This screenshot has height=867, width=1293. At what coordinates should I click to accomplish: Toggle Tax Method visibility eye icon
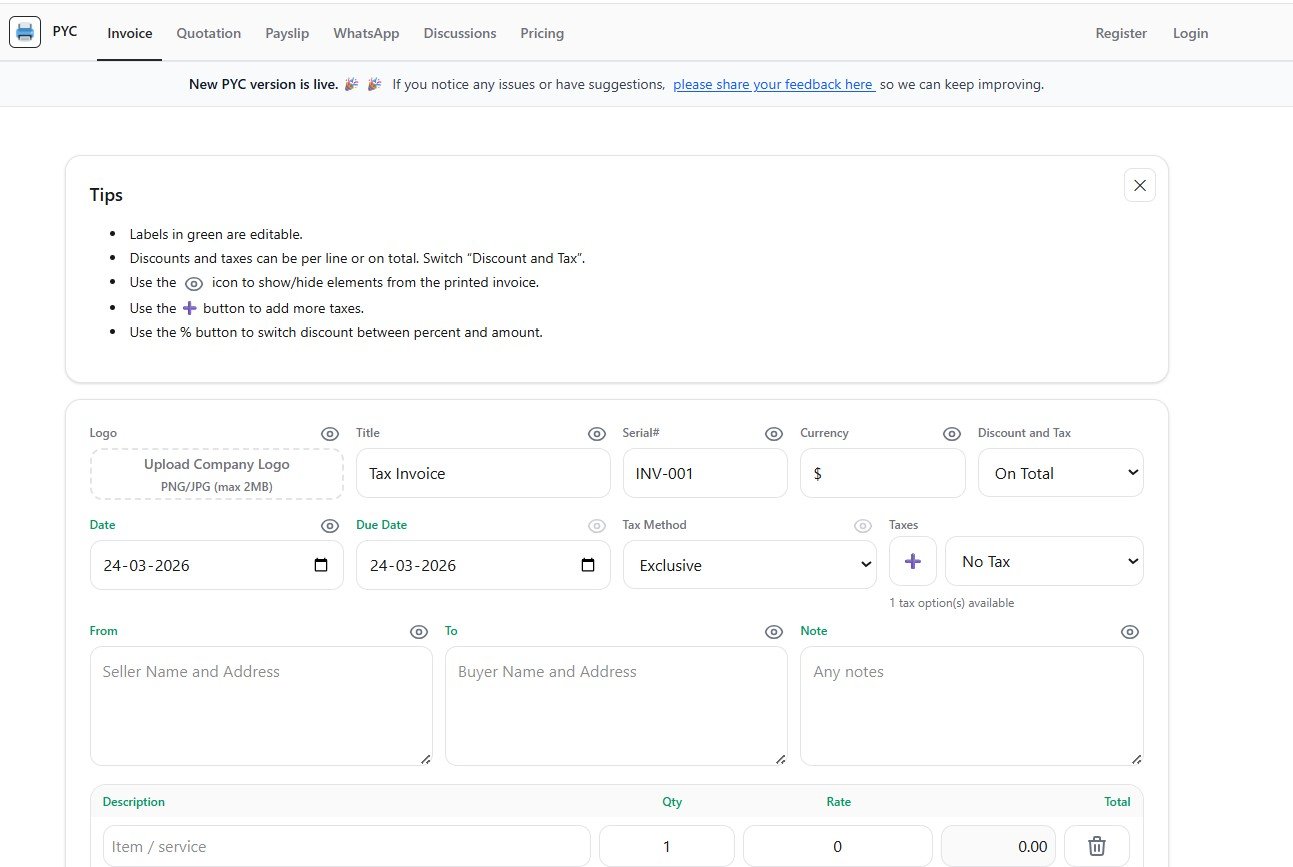pyautogui.click(x=863, y=526)
